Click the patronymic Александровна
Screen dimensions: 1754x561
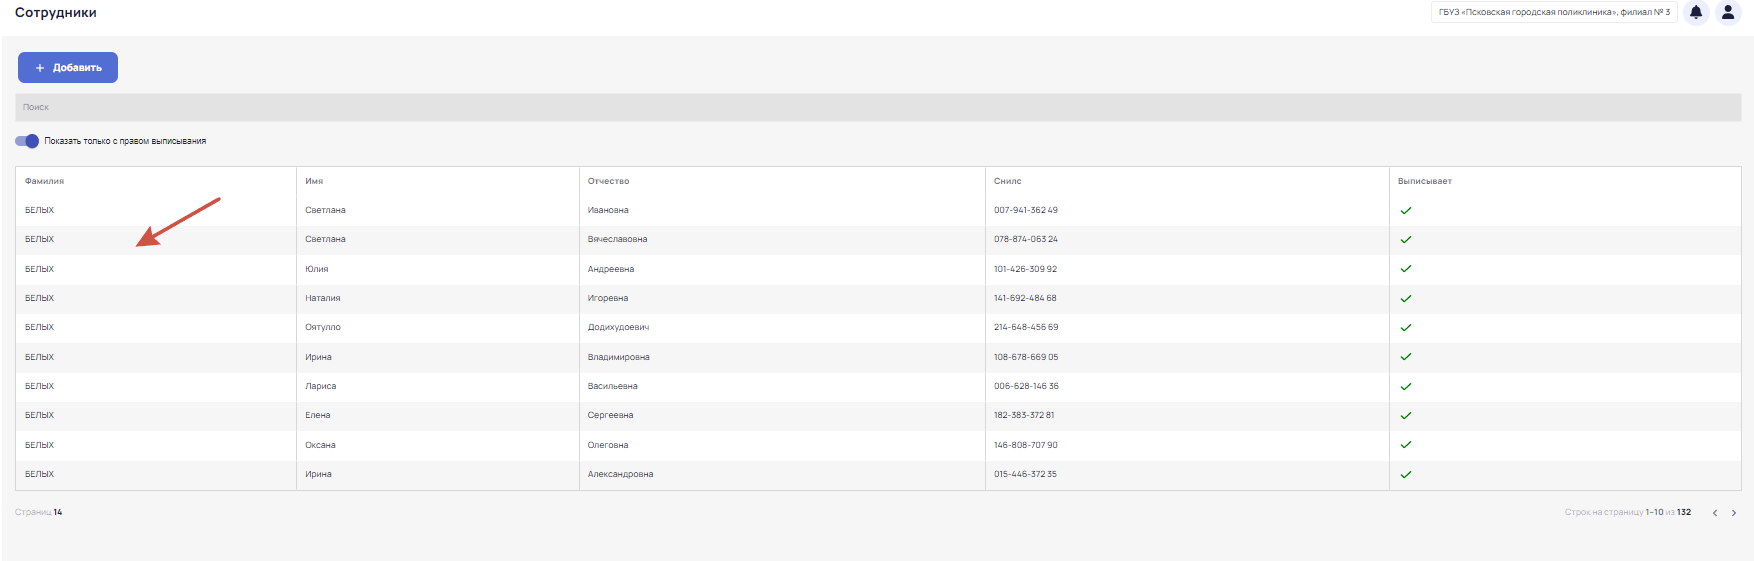620,474
